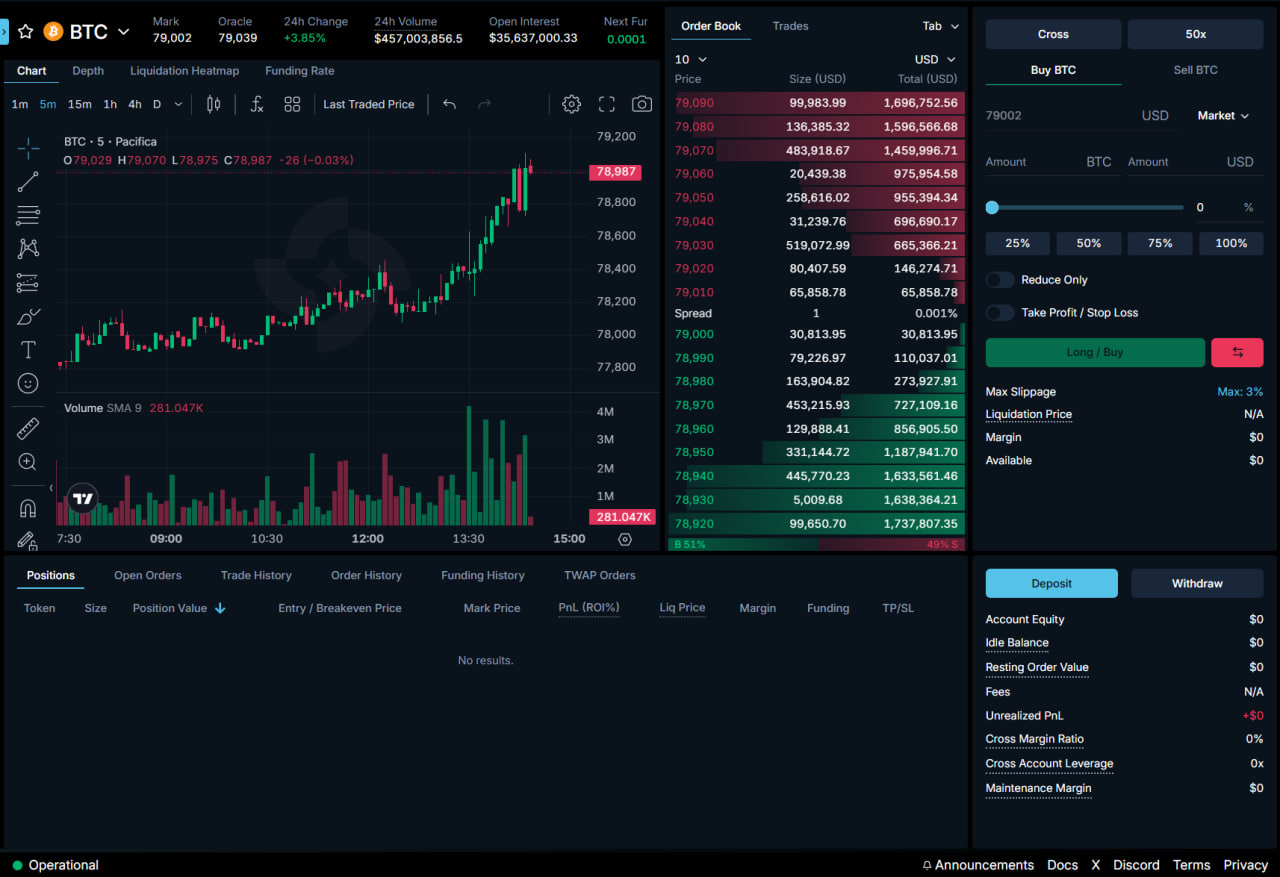Screen dimensions: 1280x877
Task: Open order book USD unit dropdown
Action: tap(935, 59)
